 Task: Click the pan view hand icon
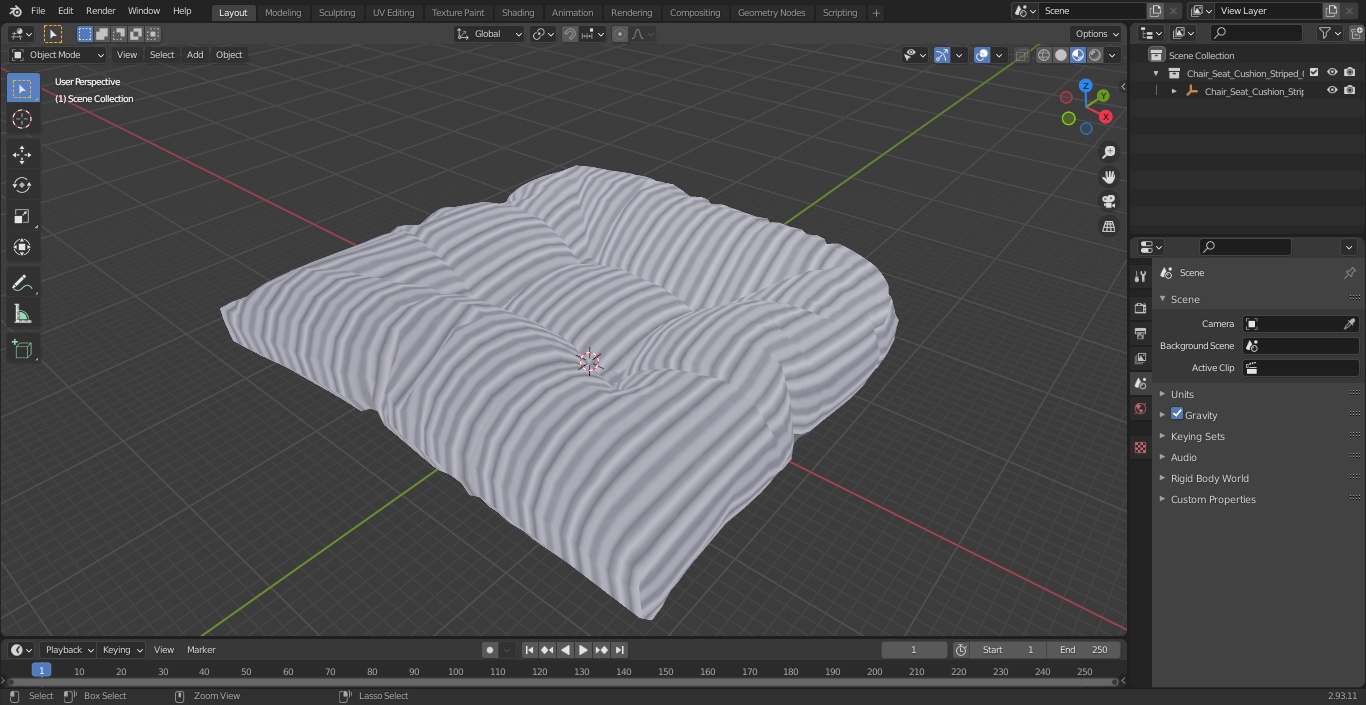pos(1108,177)
